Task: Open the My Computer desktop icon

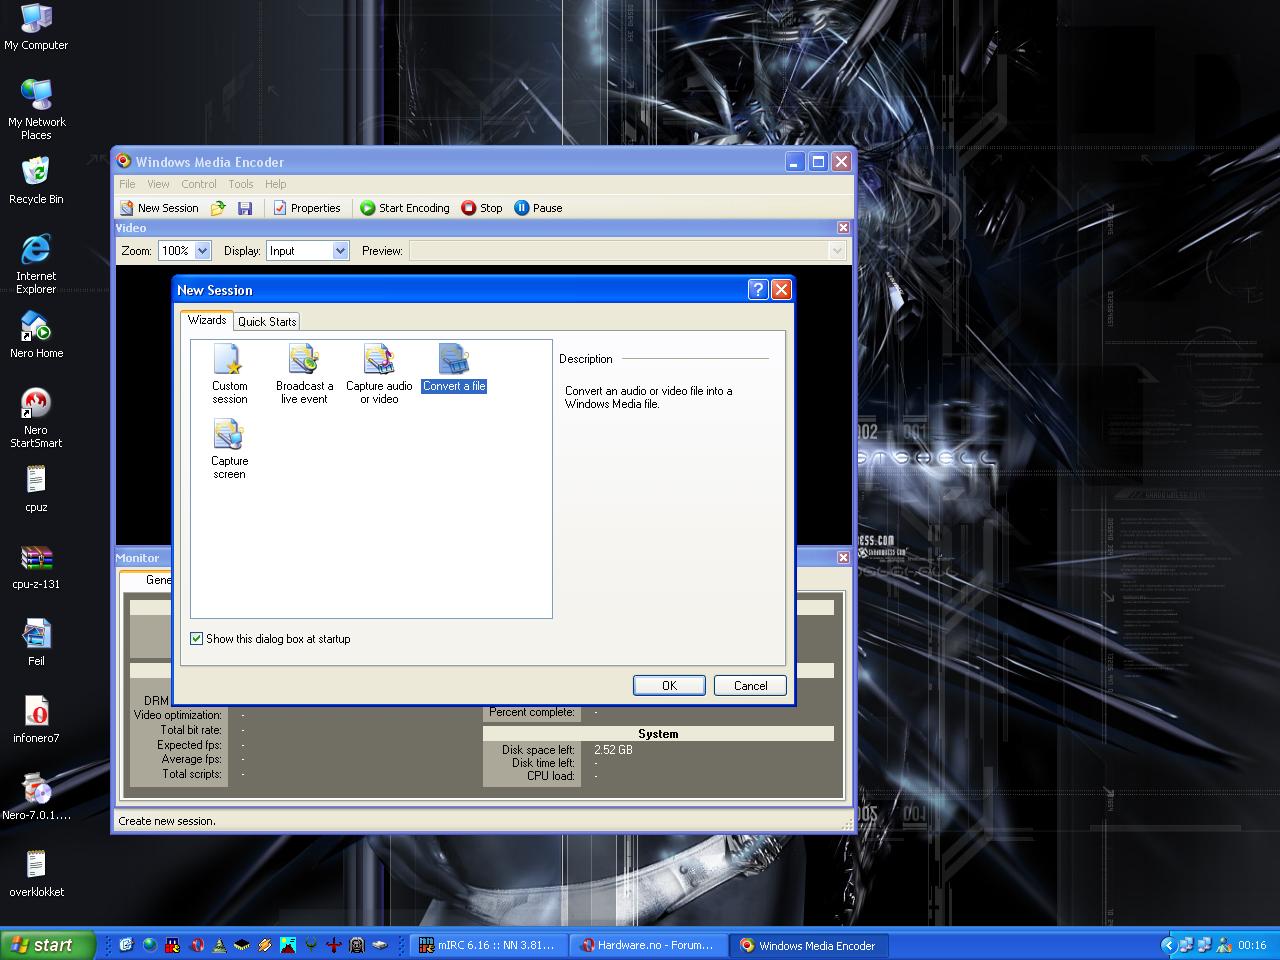Action: 36,27
